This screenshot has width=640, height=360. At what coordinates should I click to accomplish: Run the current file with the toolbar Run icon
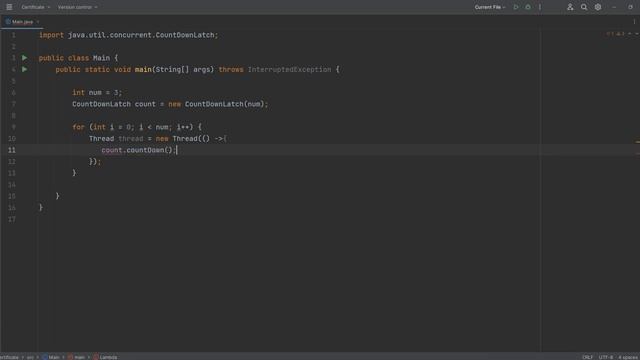click(516, 7)
